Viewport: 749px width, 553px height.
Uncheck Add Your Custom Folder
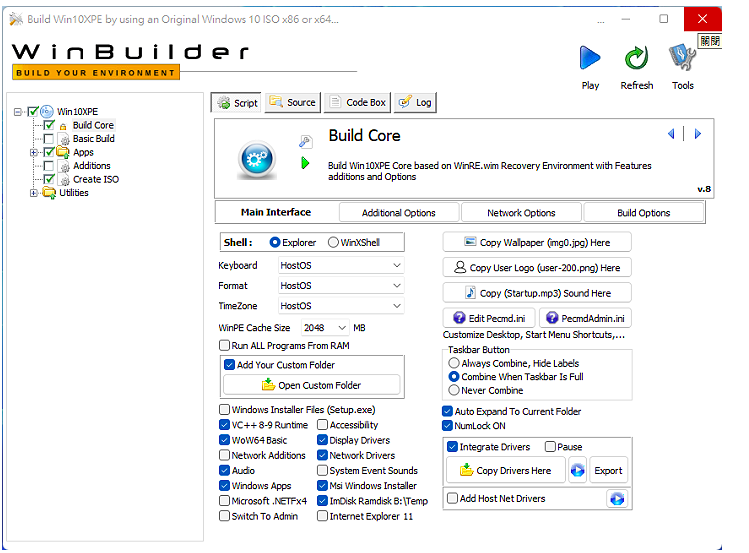tap(229, 365)
